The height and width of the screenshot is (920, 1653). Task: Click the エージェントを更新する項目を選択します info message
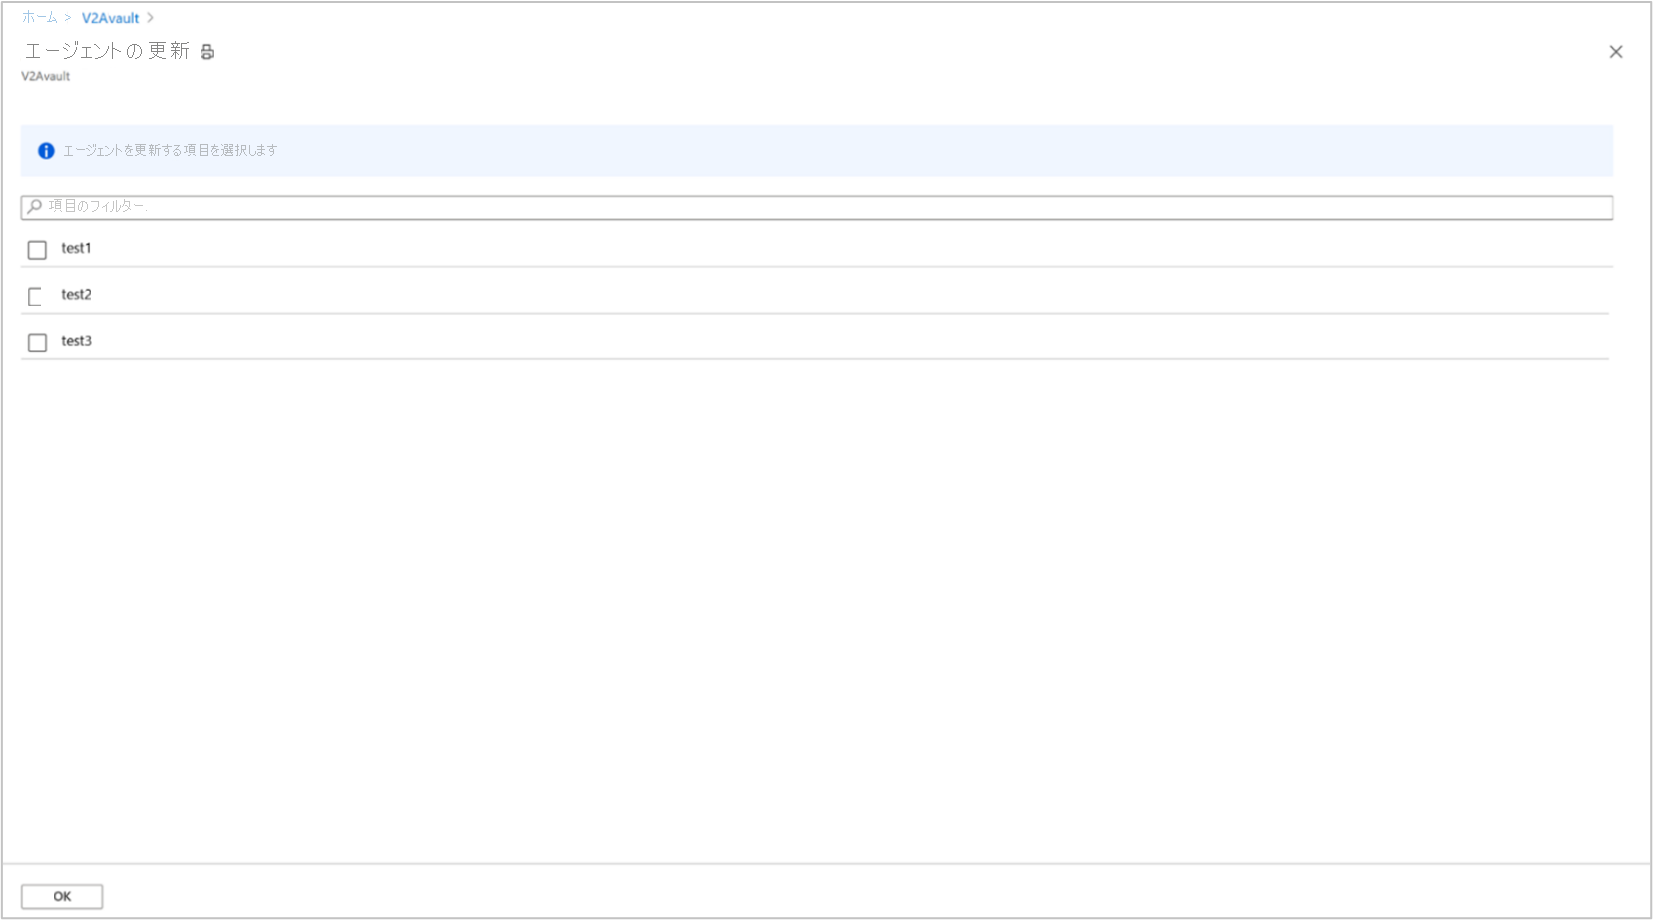pyautogui.click(x=170, y=150)
